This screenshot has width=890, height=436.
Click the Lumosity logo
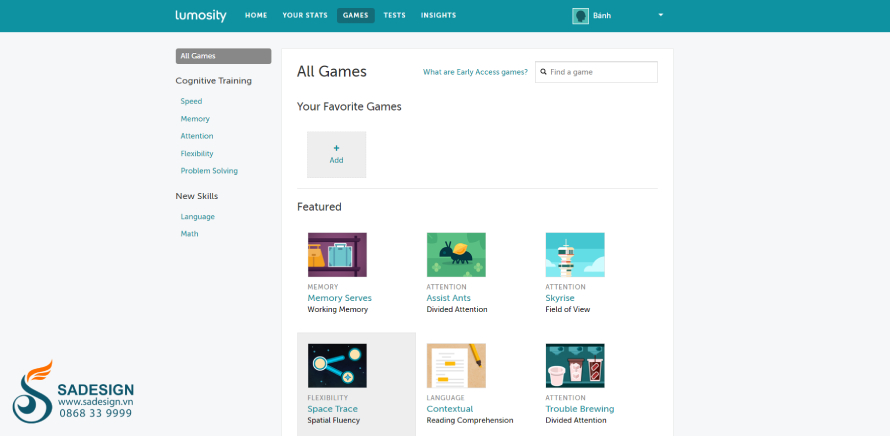[x=200, y=16]
